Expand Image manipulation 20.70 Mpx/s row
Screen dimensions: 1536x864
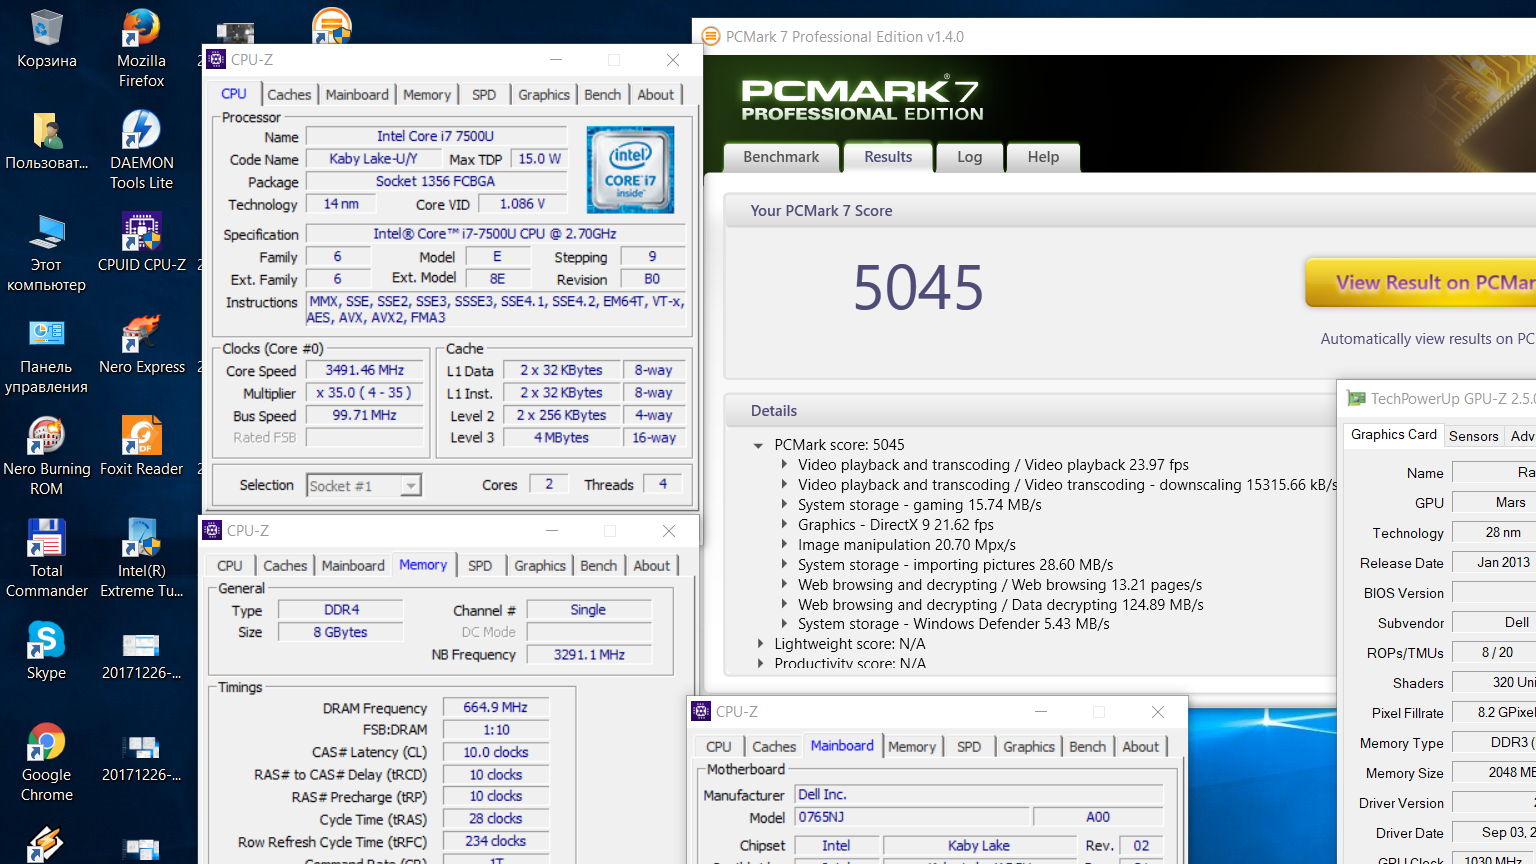pyautogui.click(x=784, y=545)
